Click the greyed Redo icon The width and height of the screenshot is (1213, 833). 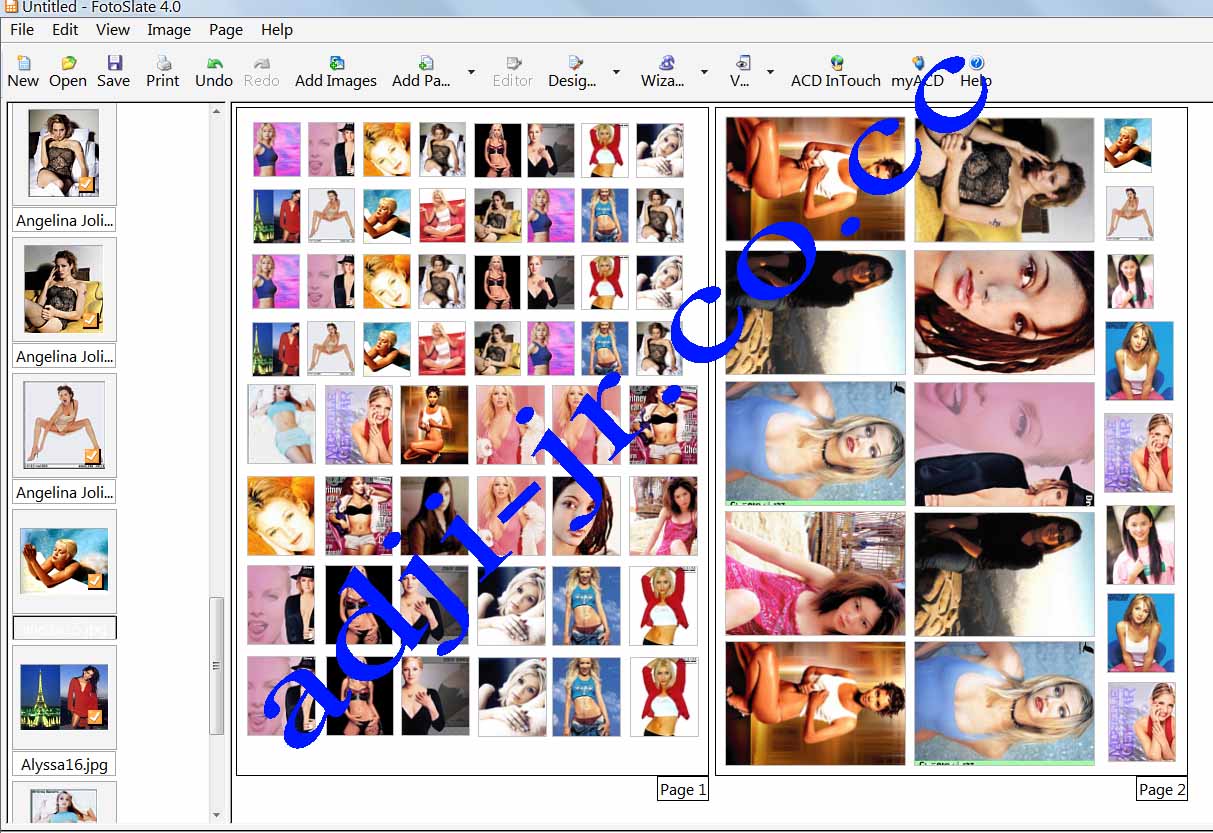coord(262,72)
